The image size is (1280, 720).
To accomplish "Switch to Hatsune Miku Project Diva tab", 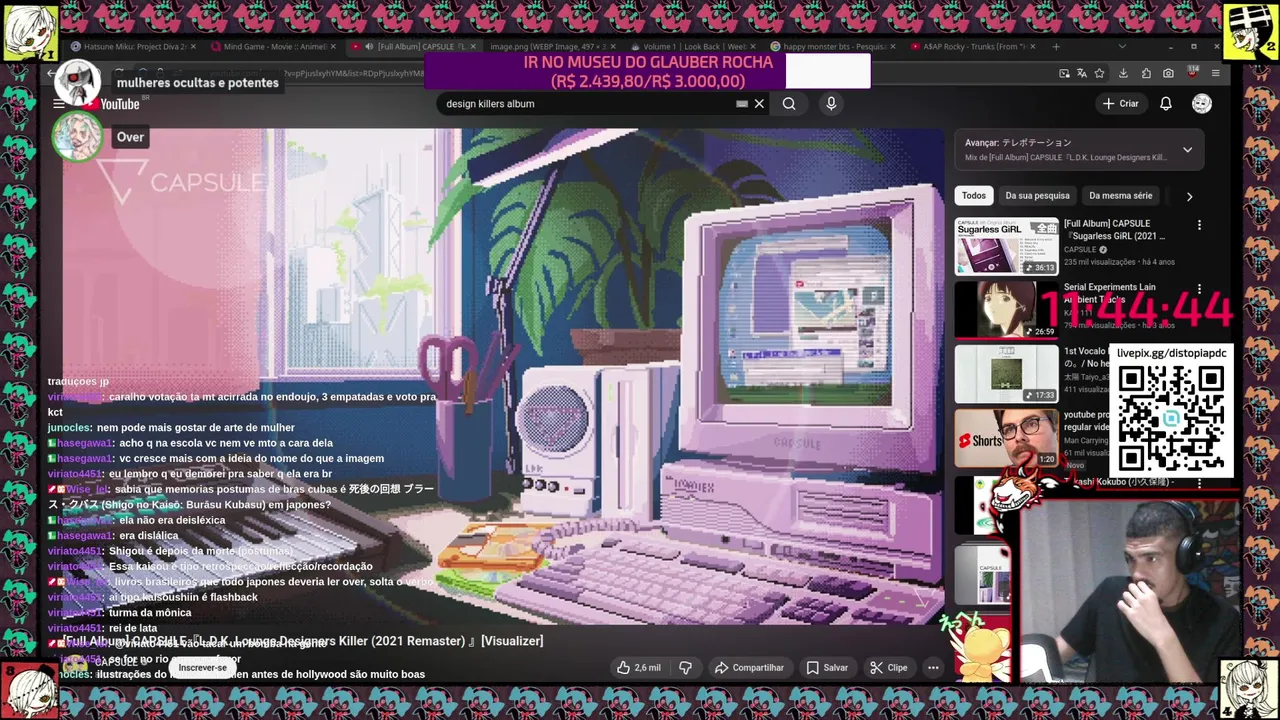I will [131, 47].
